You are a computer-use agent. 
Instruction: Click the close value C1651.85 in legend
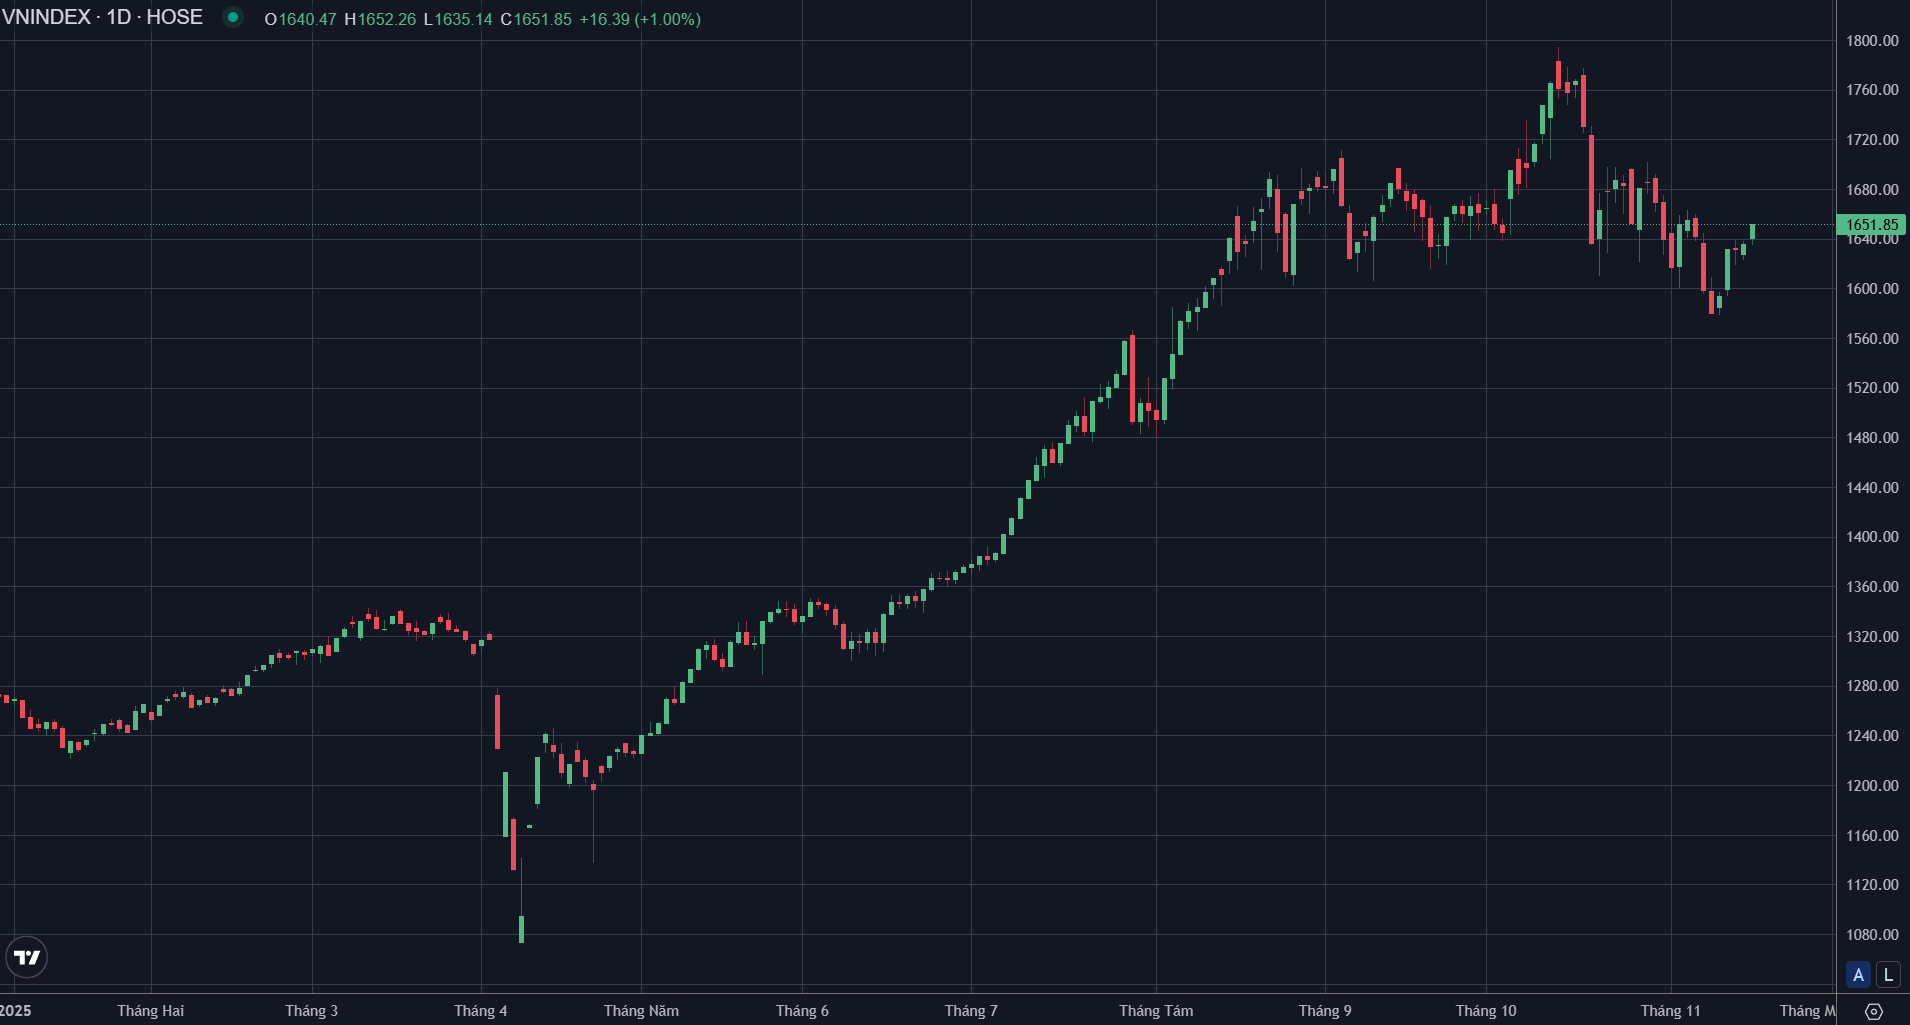click(536, 19)
